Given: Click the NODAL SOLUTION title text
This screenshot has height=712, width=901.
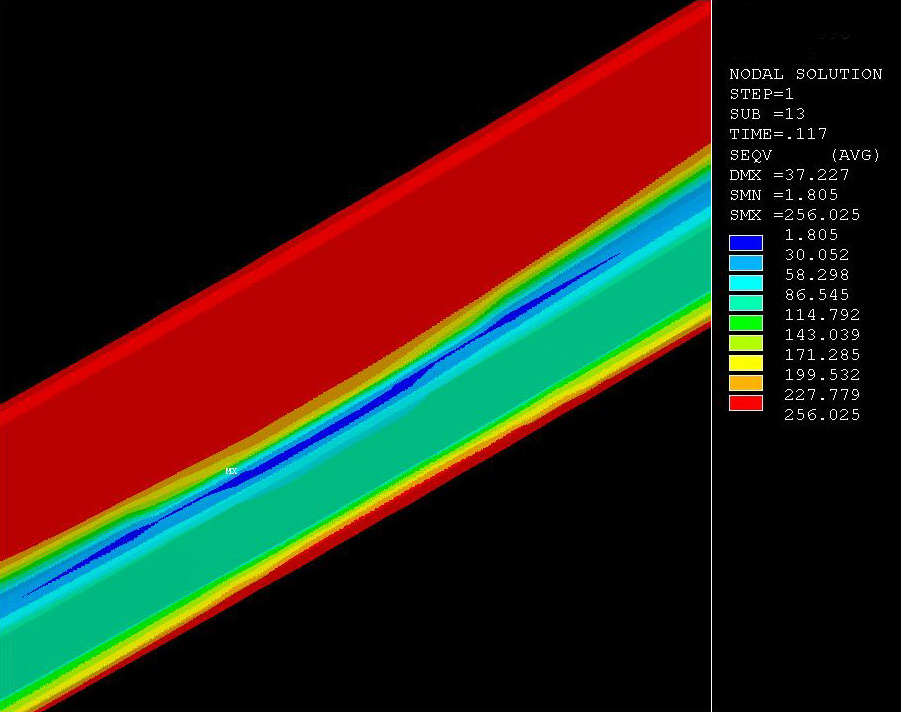Looking at the screenshot, I should [805, 74].
